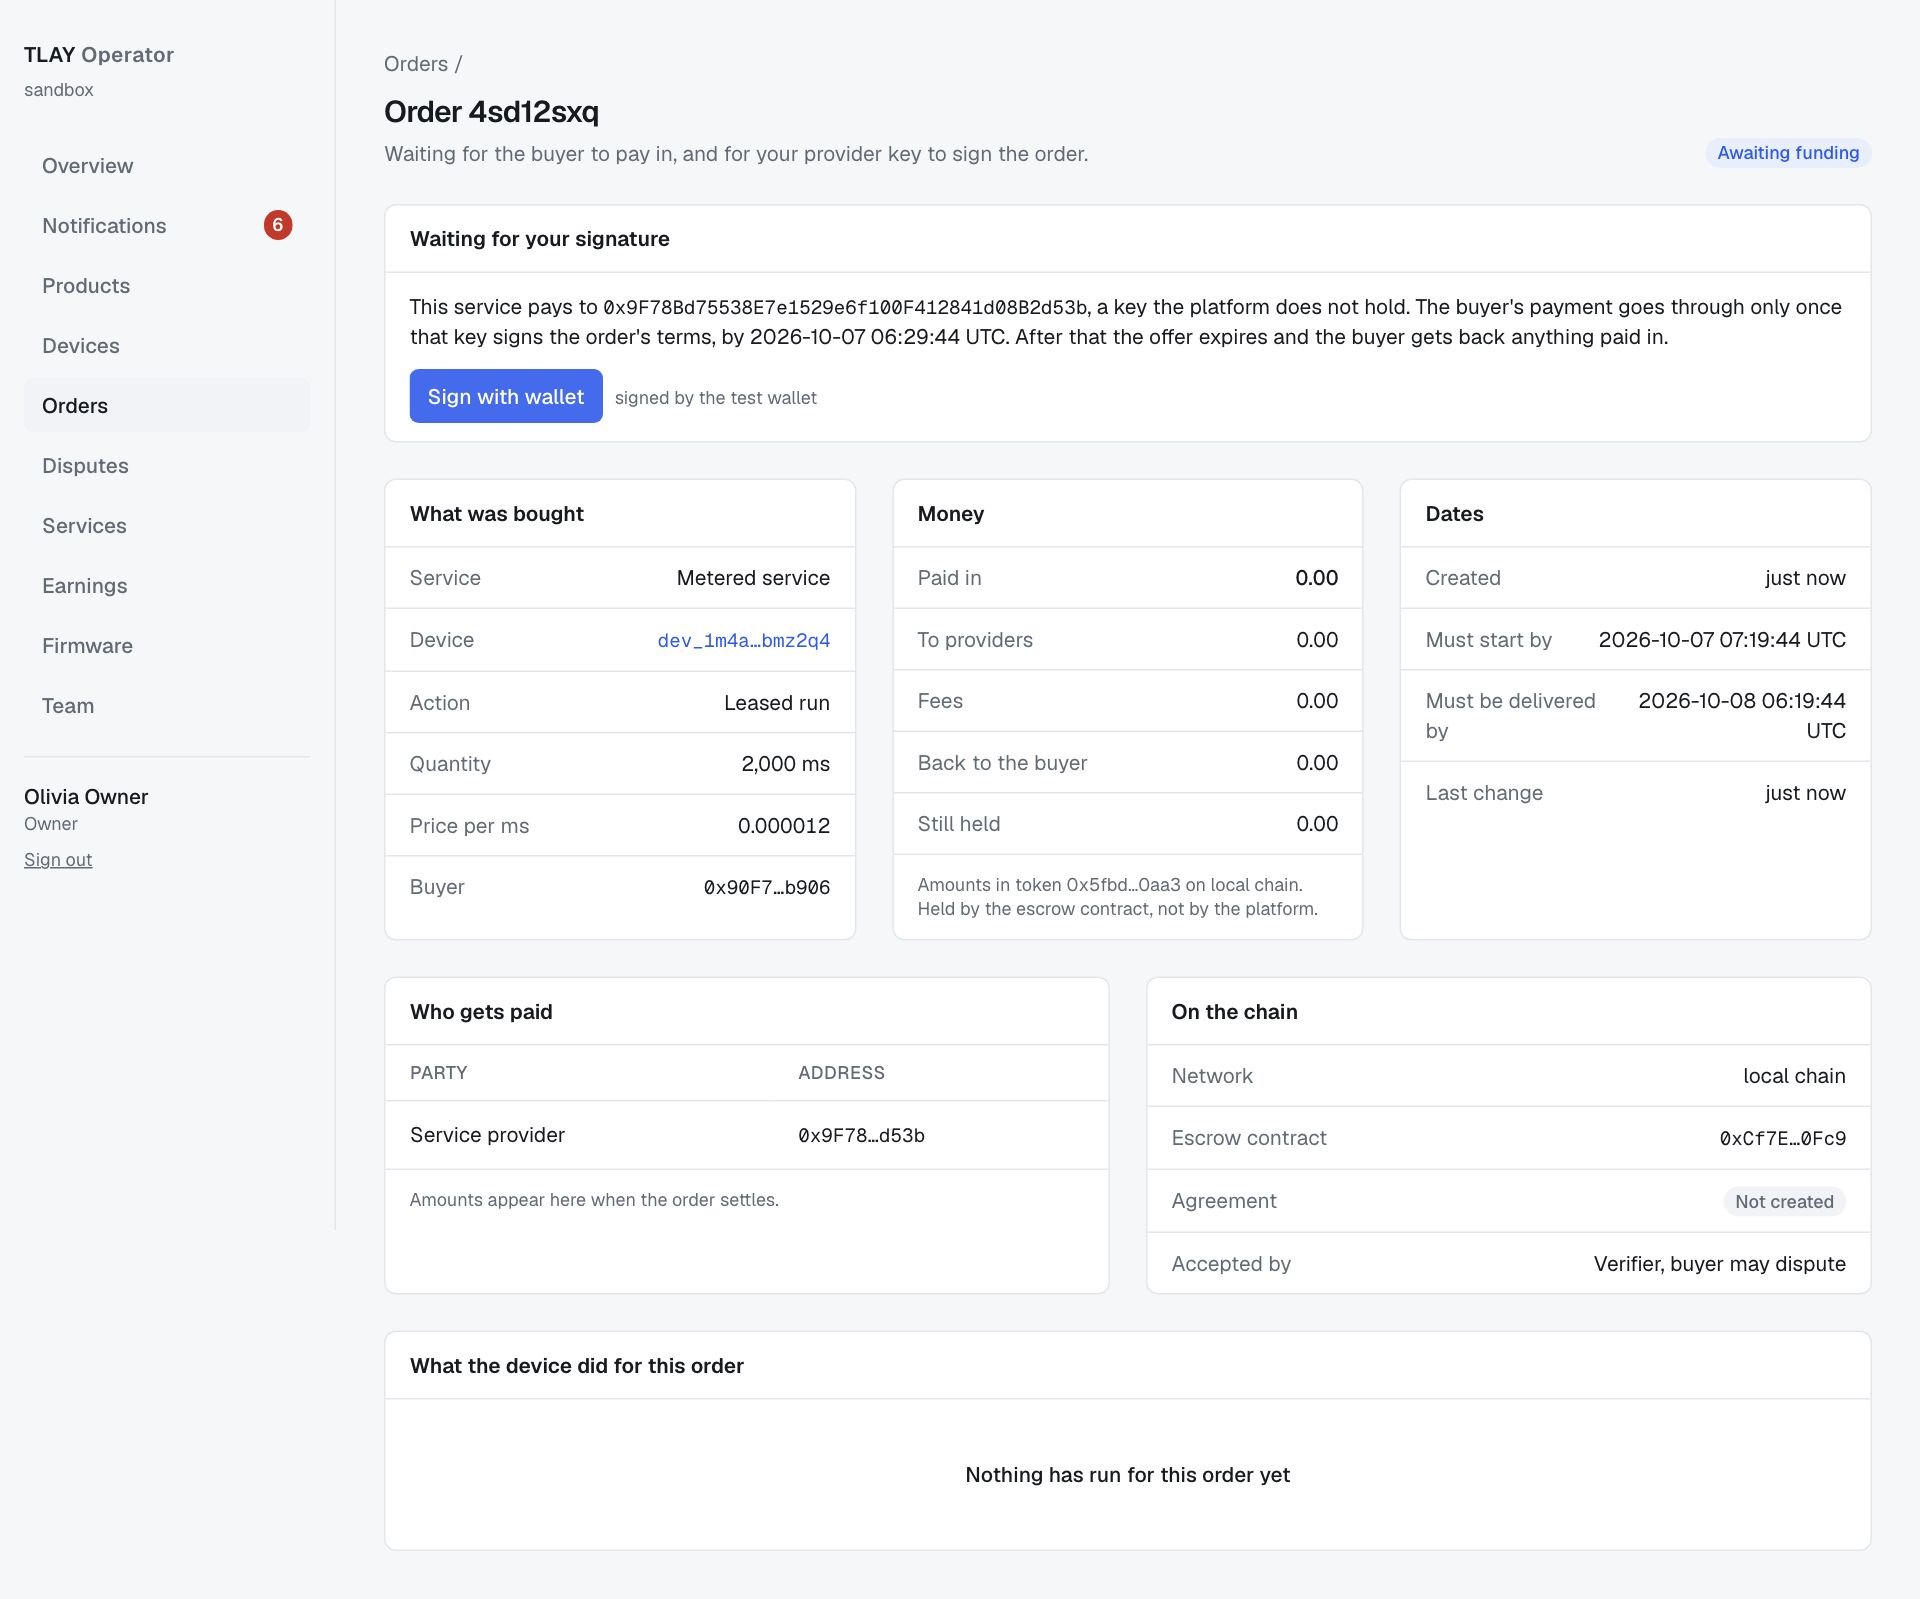This screenshot has width=1920, height=1599.
Task: Click the Fees amount row
Action: [1127, 701]
